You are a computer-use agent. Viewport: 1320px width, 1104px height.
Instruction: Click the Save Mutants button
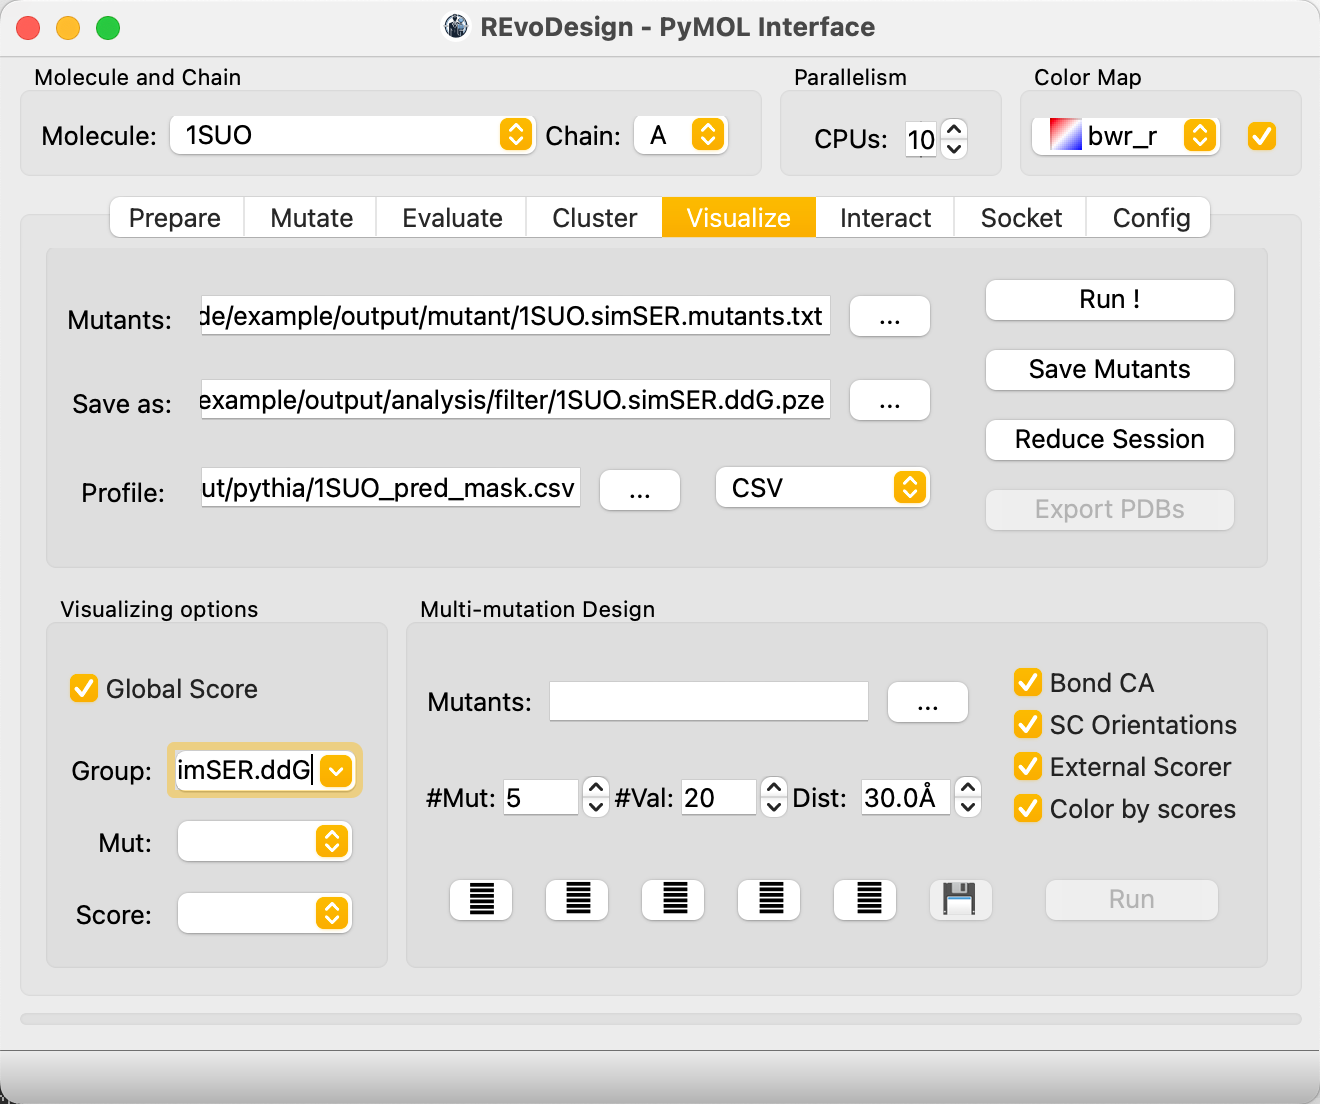[1110, 369]
